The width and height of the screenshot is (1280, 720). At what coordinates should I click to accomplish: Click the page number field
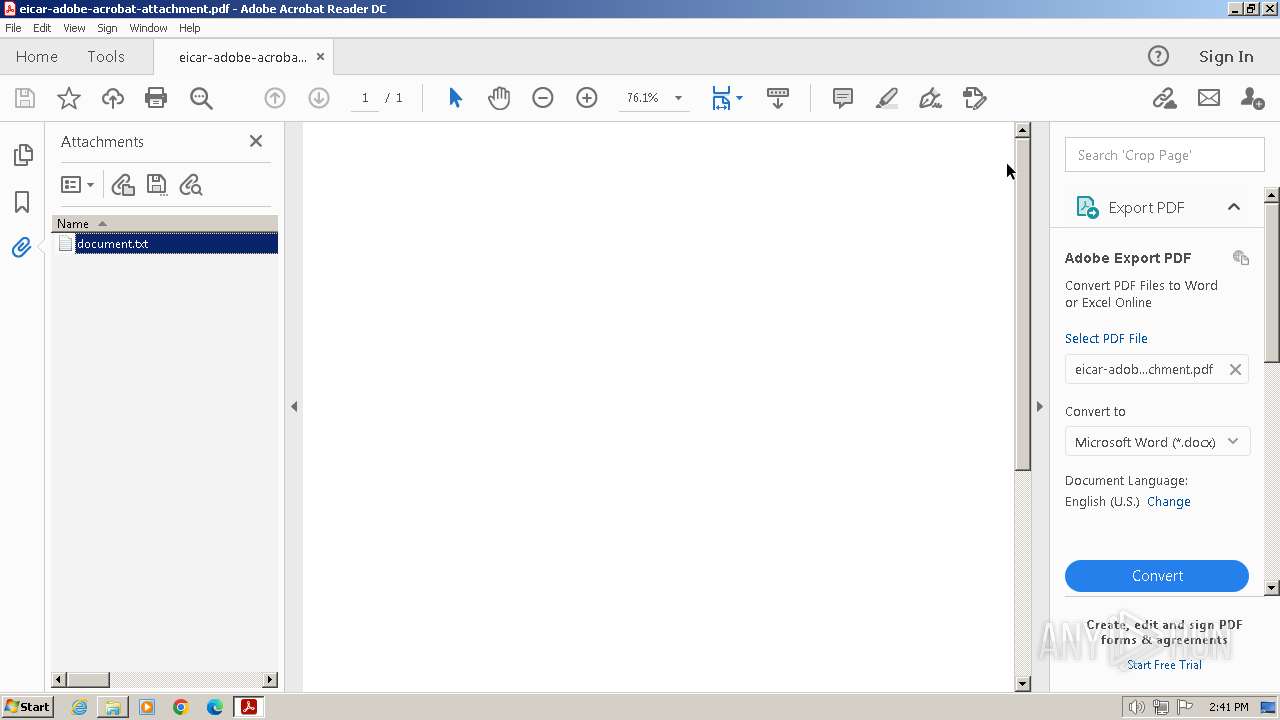pos(365,98)
